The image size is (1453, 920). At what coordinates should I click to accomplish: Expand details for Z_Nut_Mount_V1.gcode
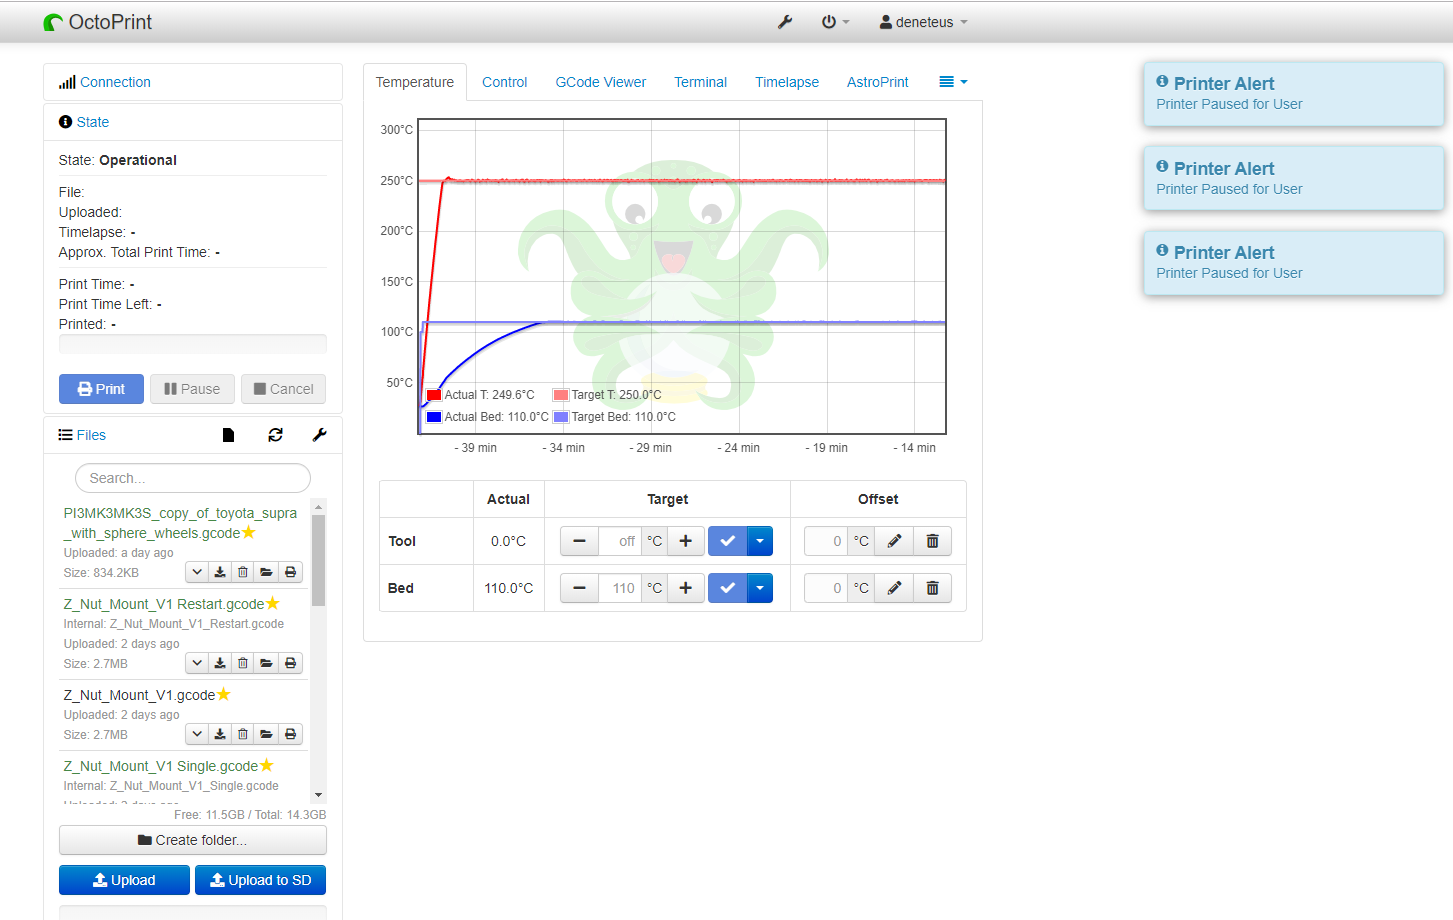(x=197, y=734)
